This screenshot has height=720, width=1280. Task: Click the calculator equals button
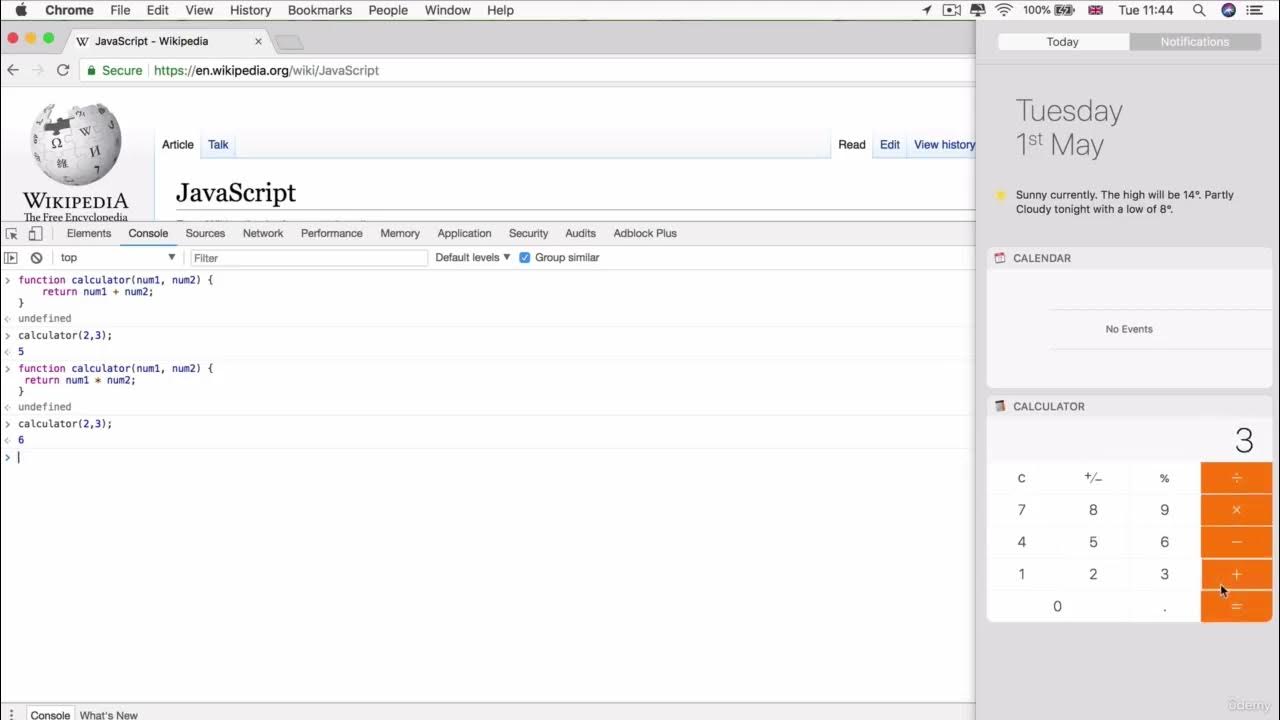pyautogui.click(x=1236, y=606)
